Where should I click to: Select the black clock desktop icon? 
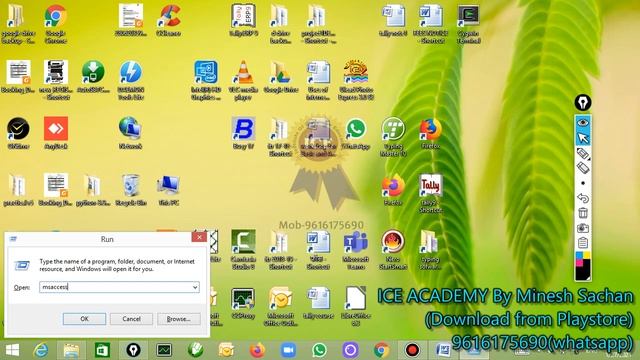point(18,133)
